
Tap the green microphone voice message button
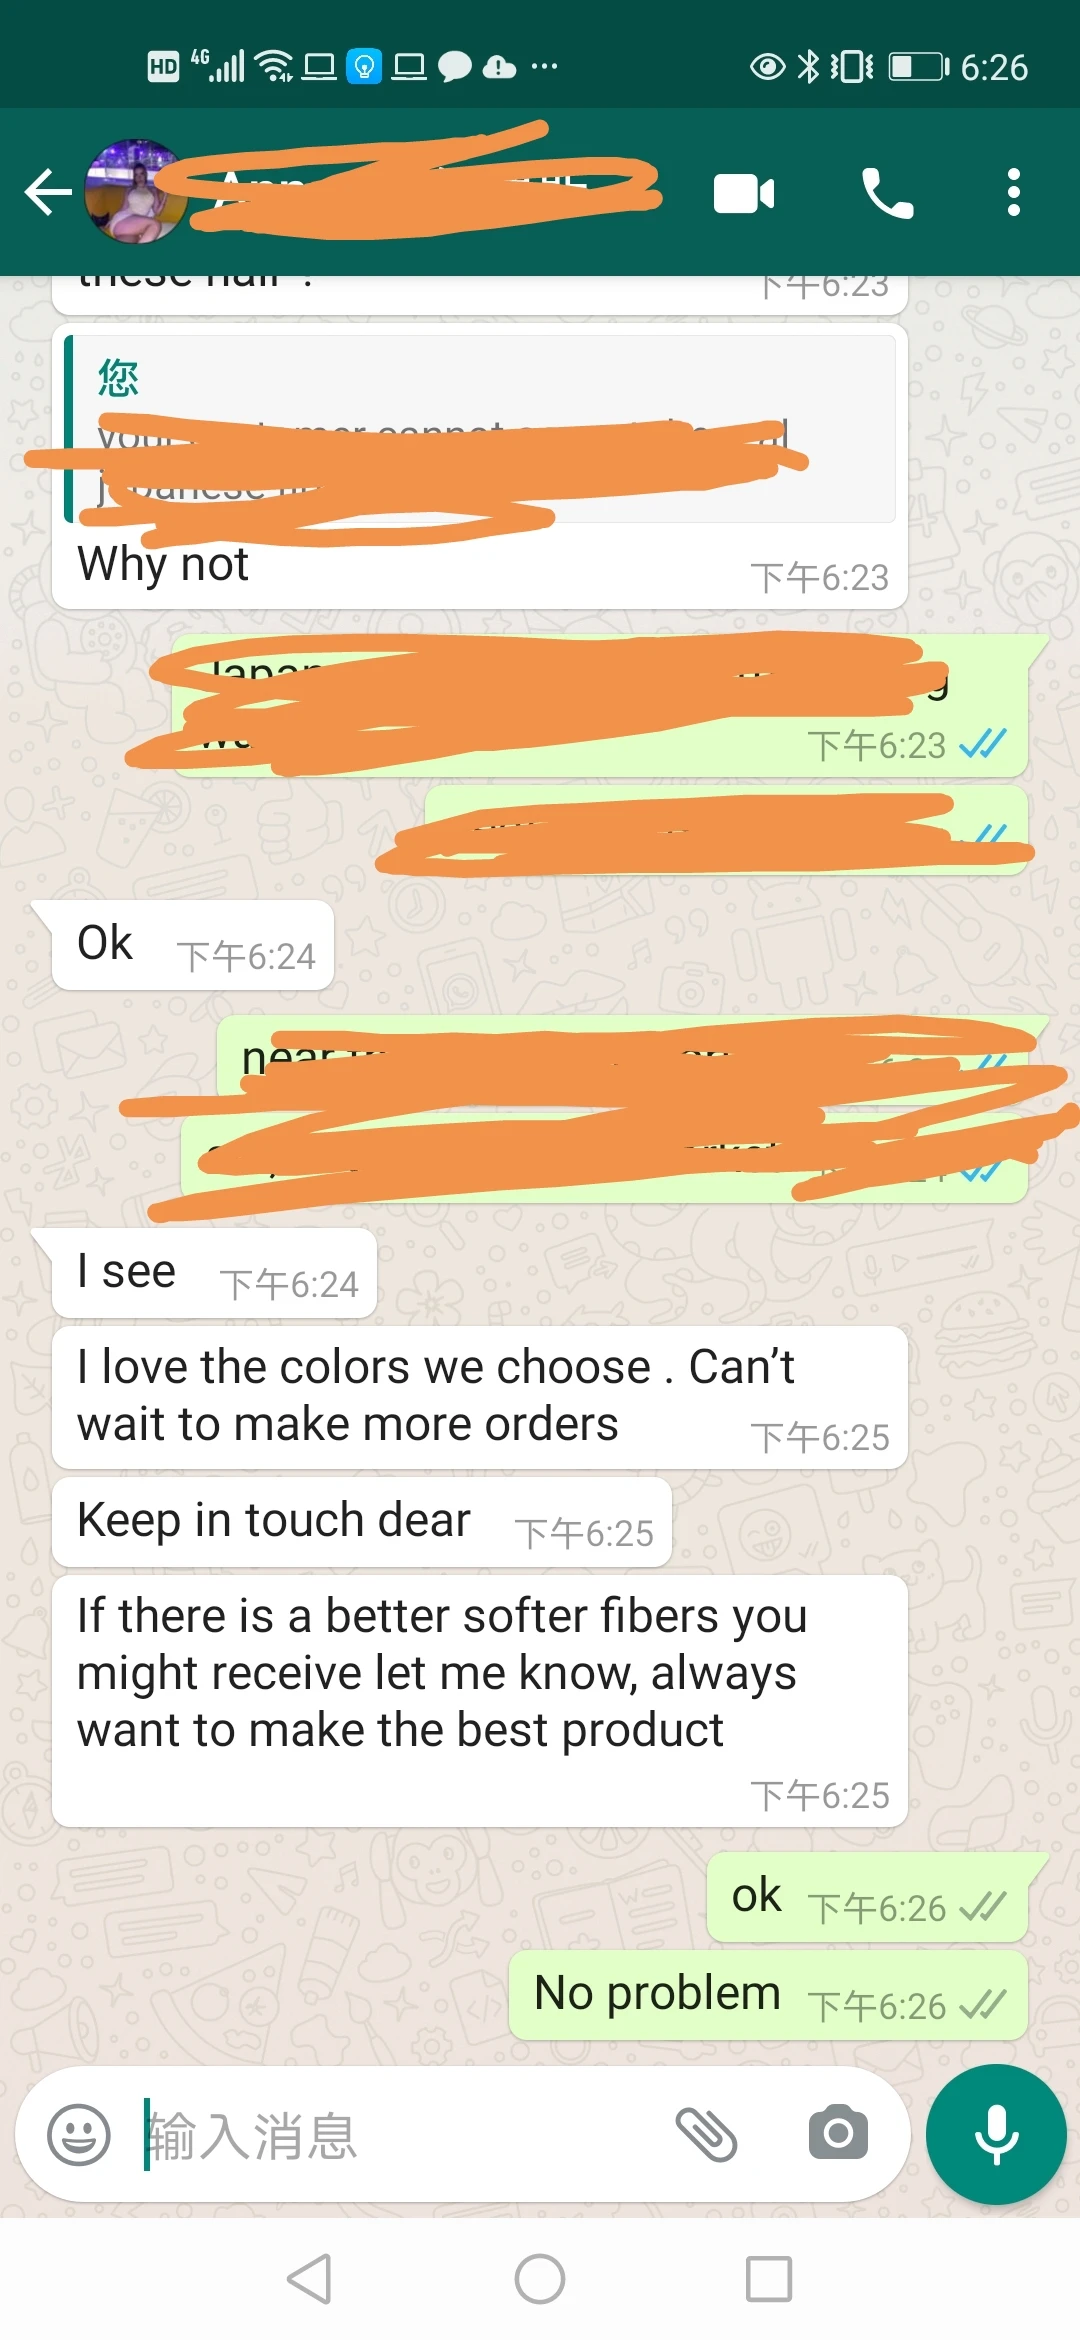996,2134
